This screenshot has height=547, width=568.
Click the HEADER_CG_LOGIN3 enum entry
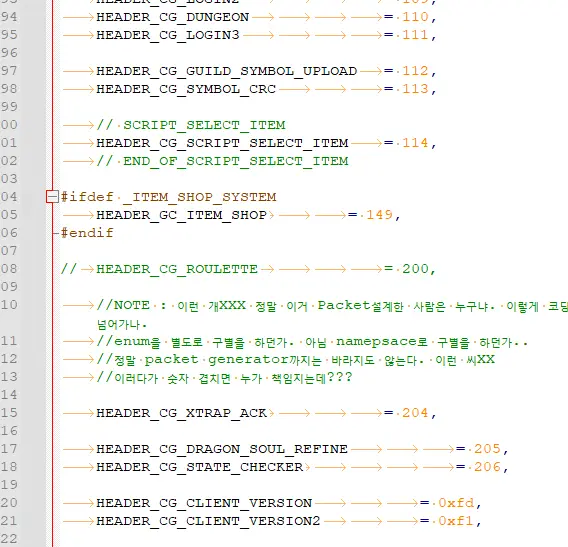[168, 35]
